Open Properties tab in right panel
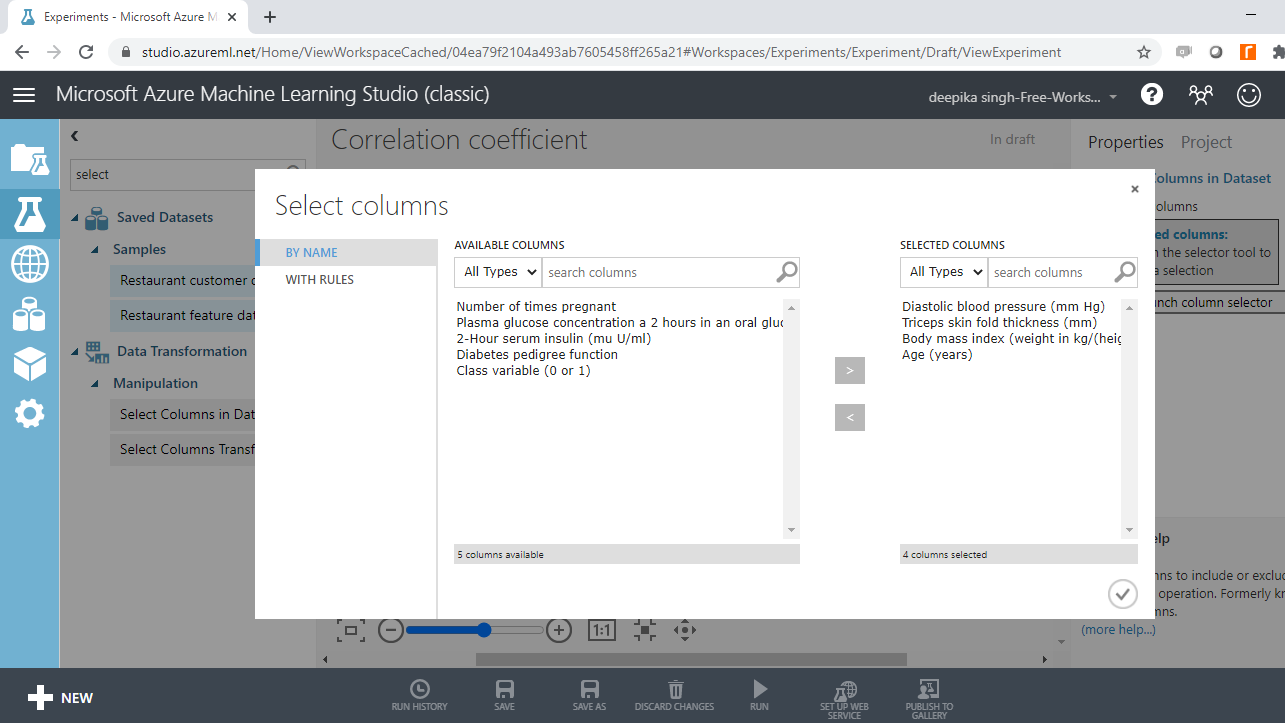This screenshot has width=1285, height=723. click(1126, 142)
